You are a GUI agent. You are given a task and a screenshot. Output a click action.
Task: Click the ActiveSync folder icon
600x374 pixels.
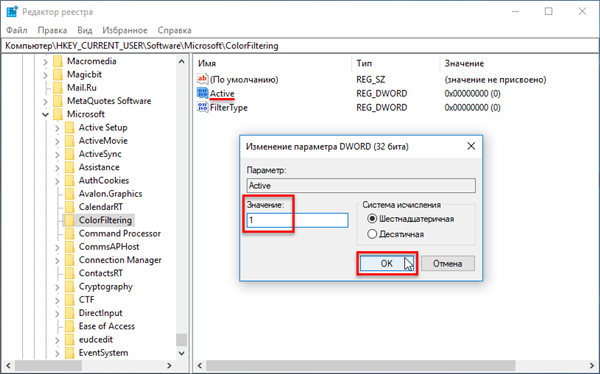point(70,154)
